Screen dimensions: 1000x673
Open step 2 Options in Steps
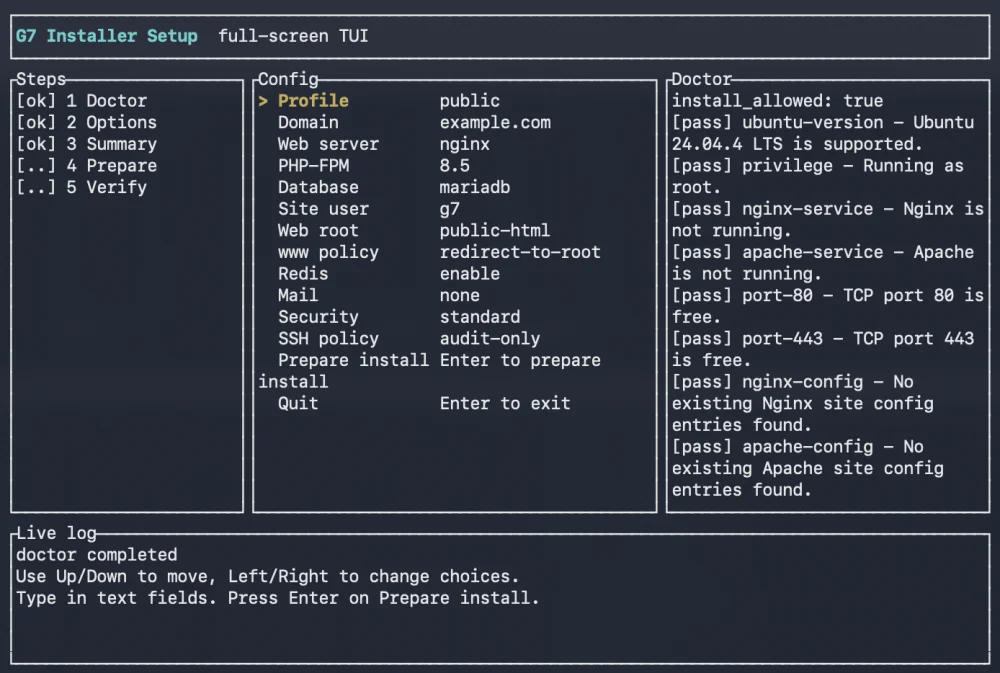pyautogui.click(x=87, y=122)
